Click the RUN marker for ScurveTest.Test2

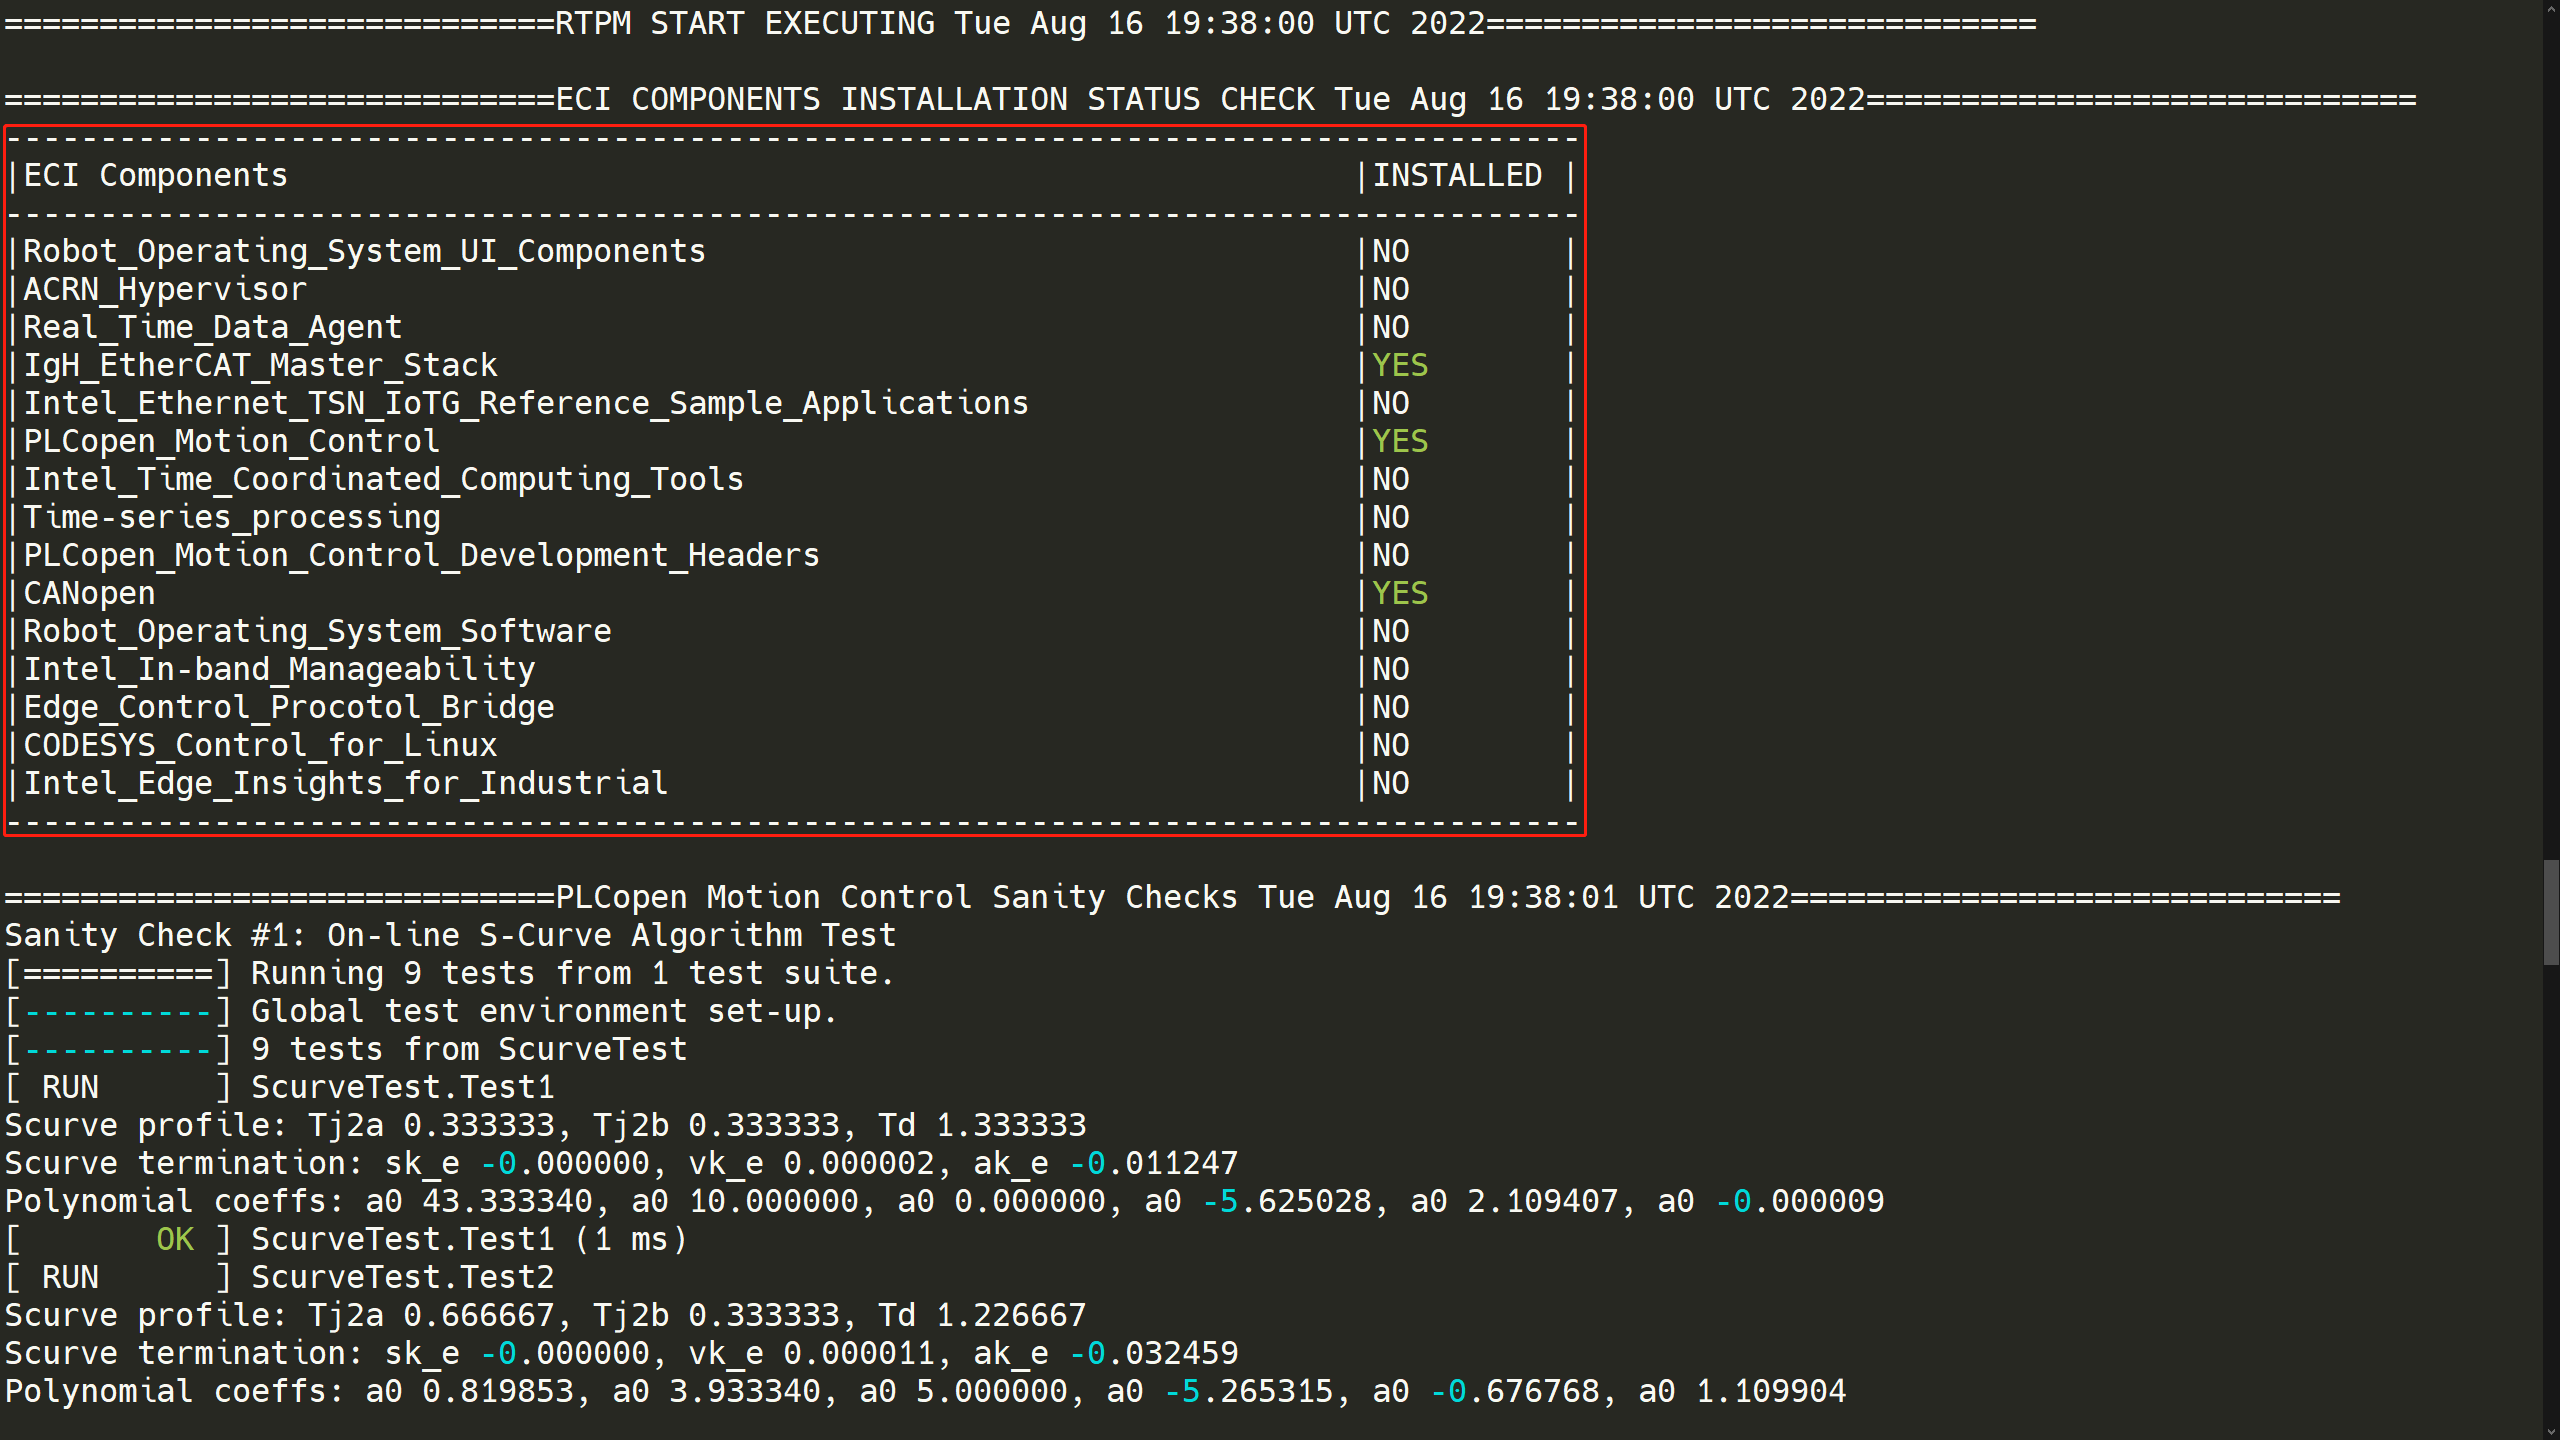[x=70, y=1278]
